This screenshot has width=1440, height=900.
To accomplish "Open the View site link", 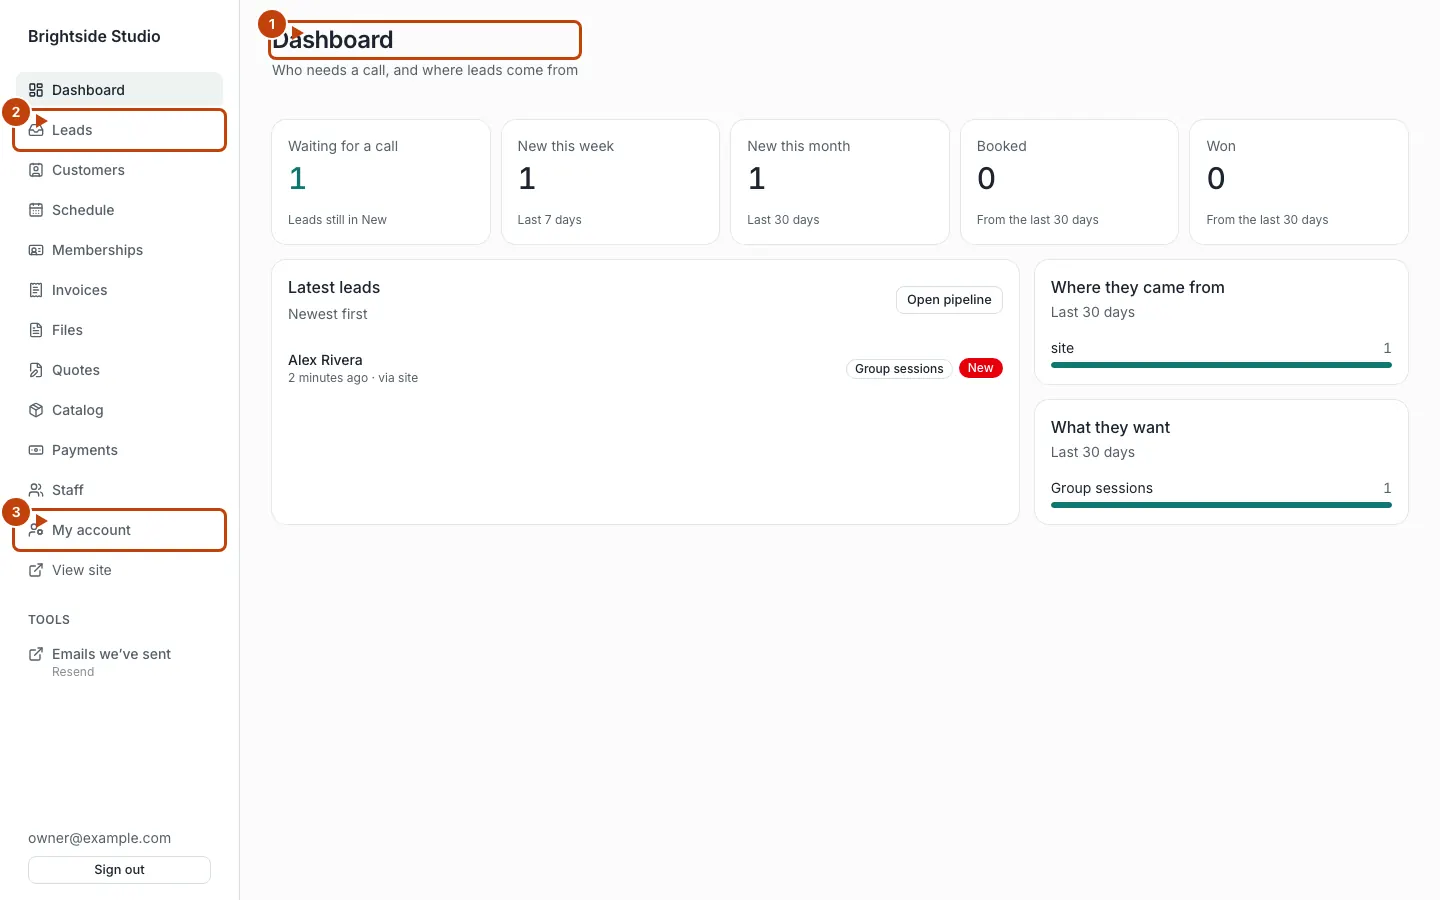I will 119,570.
